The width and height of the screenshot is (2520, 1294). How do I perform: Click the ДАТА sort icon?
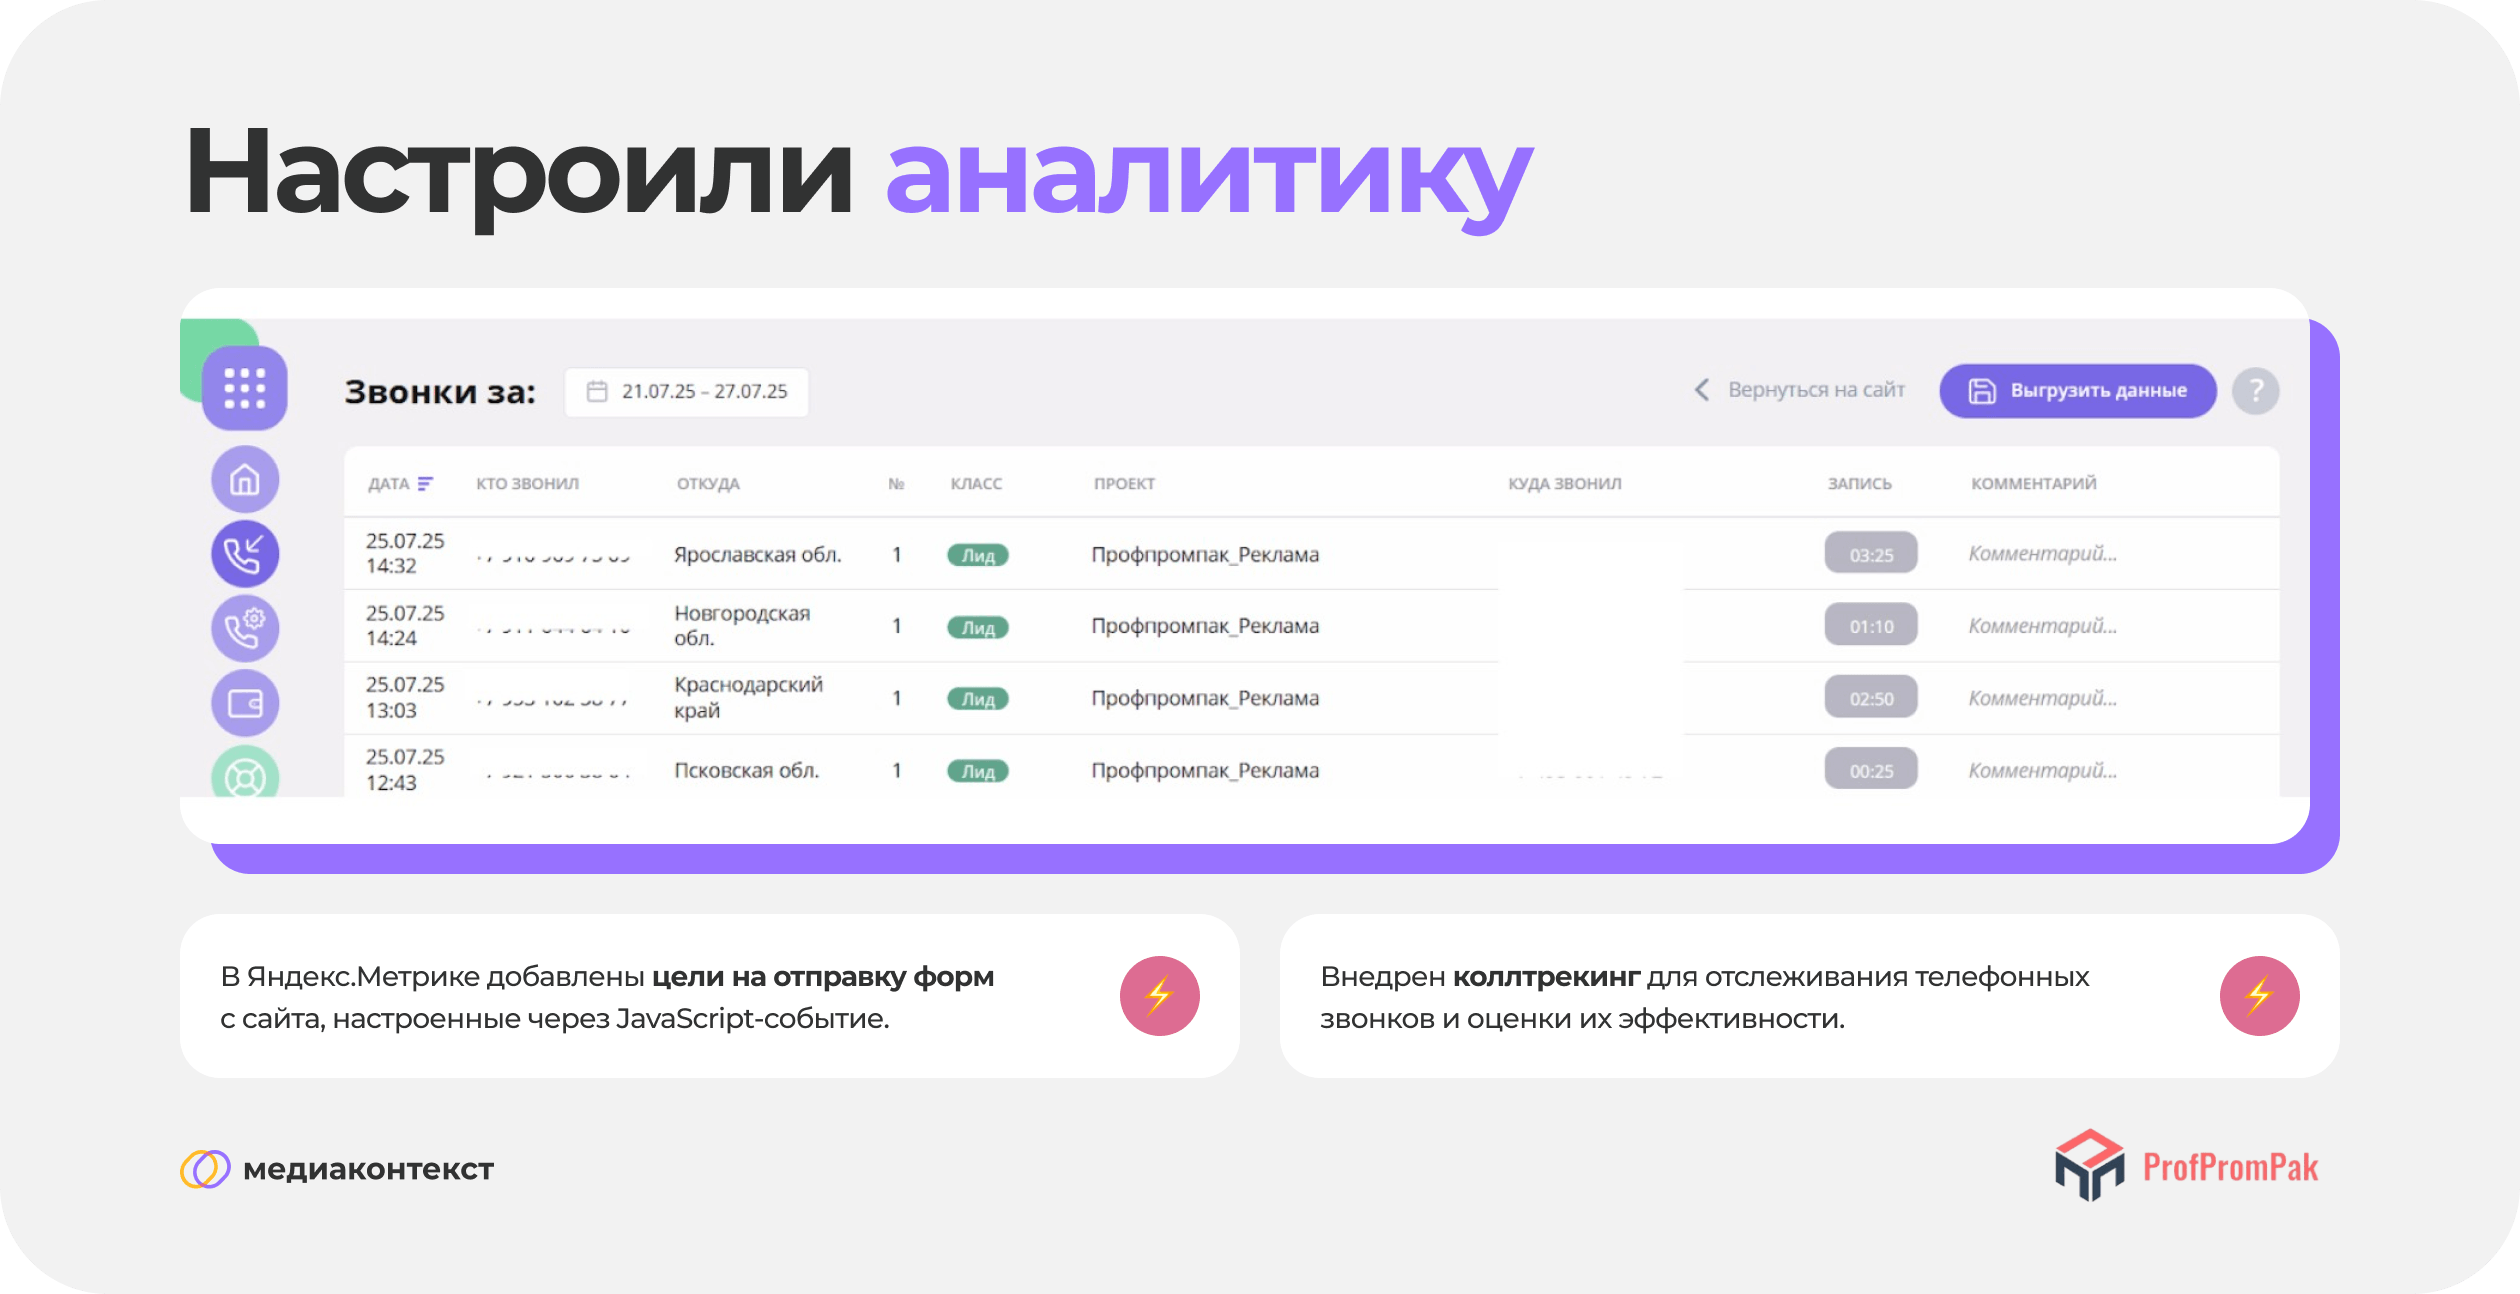pyautogui.click(x=425, y=484)
